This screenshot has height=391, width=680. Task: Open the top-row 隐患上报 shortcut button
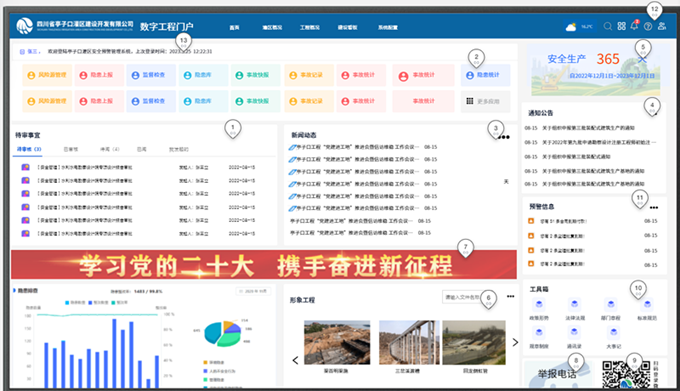(99, 75)
